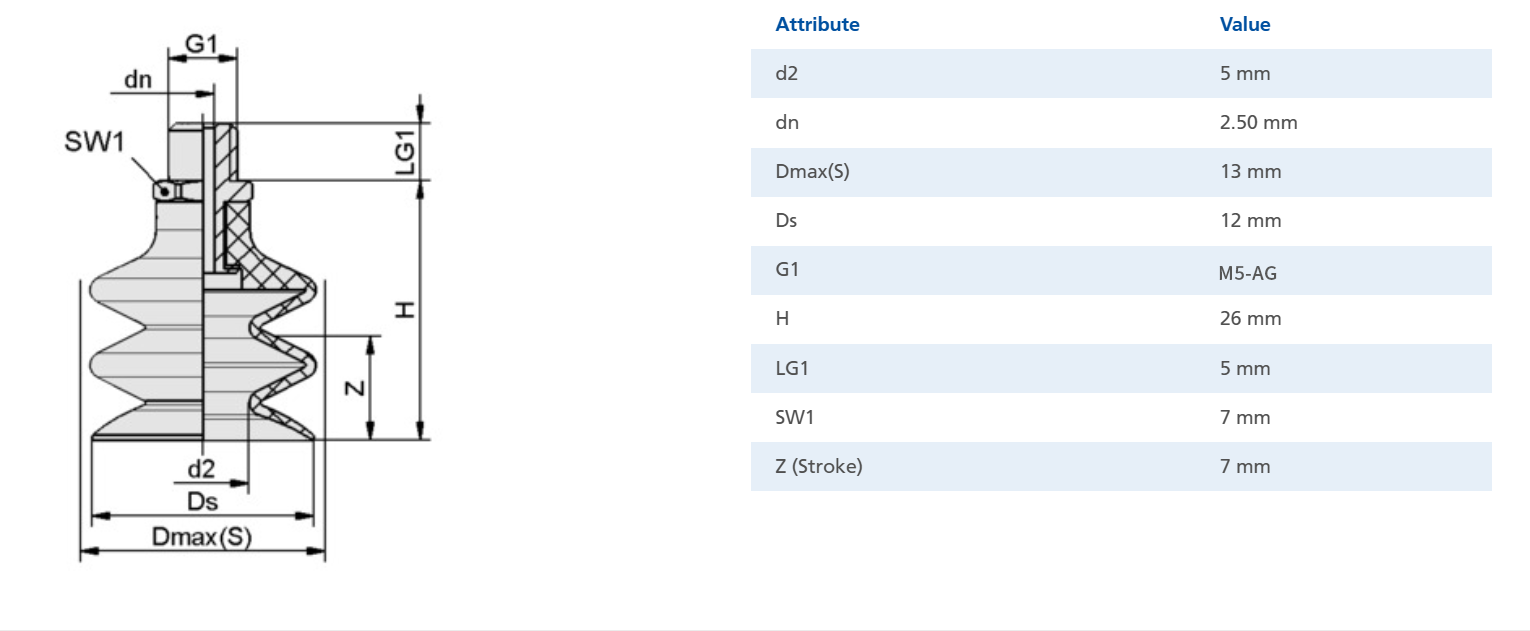Click the Attribute column header
The height and width of the screenshot is (631, 1530).
[x=817, y=25]
